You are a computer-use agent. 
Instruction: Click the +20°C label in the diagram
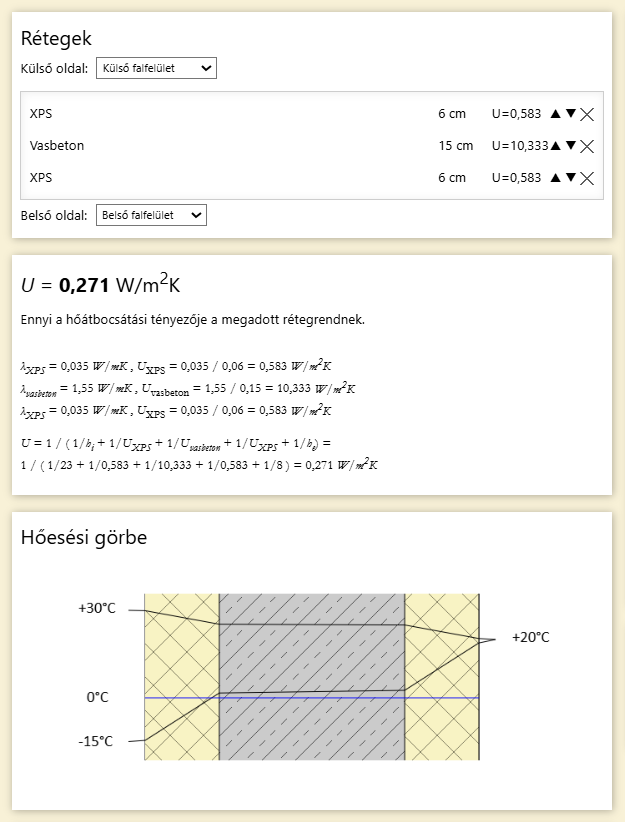pos(530,637)
